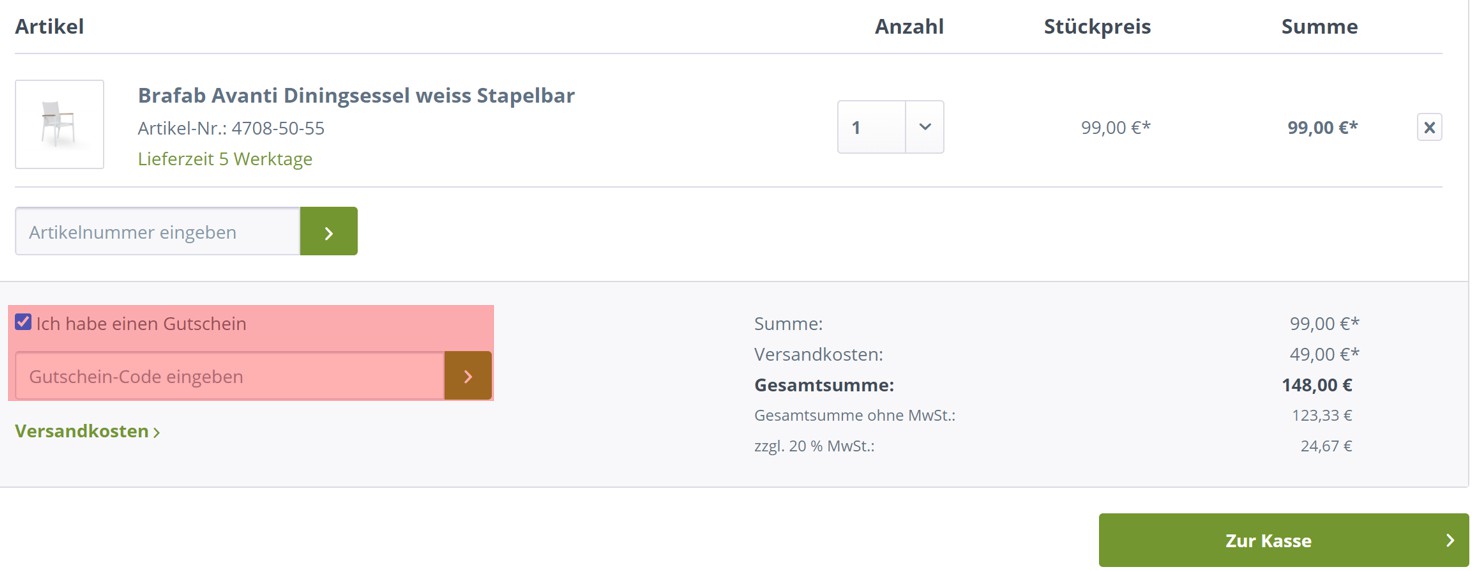Viewport: 1480px width, 571px height.
Task: Submit the article number with green arrow
Action: 329,232
